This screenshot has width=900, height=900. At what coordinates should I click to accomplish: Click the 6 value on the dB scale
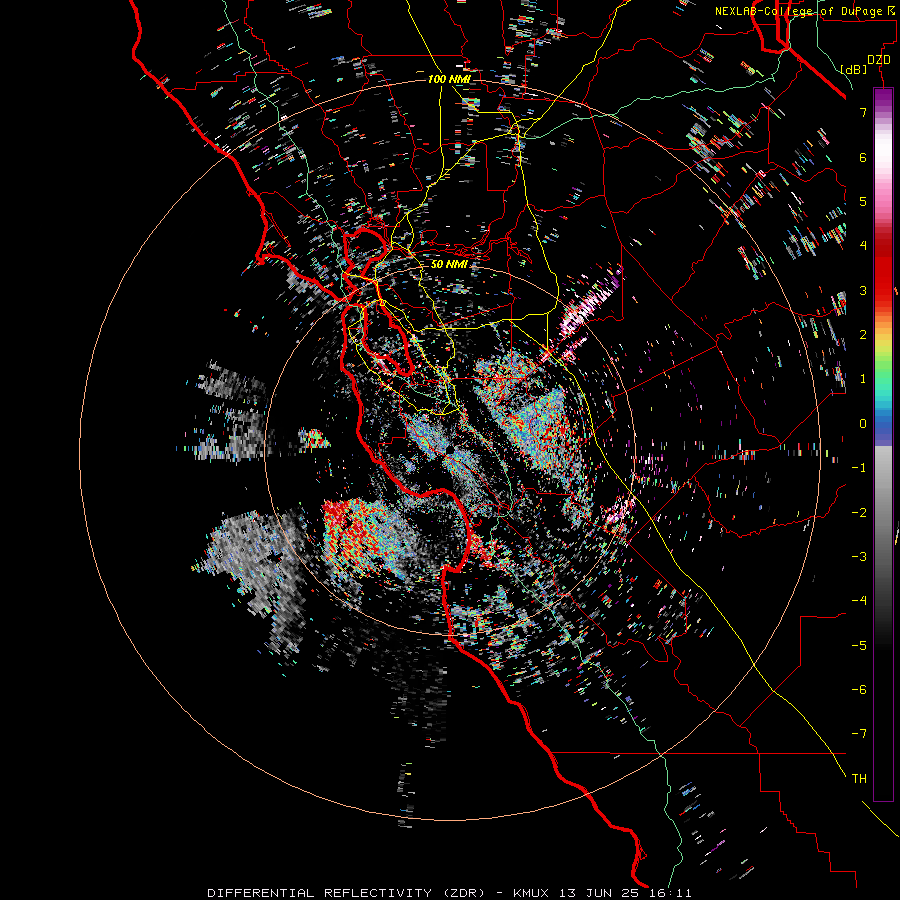pyautogui.click(x=863, y=157)
